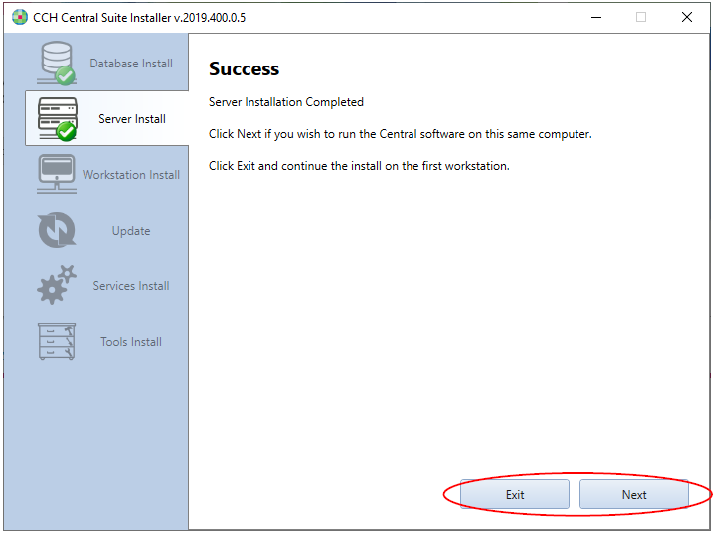Click the Workstation Install monitor icon

[x=57, y=175]
